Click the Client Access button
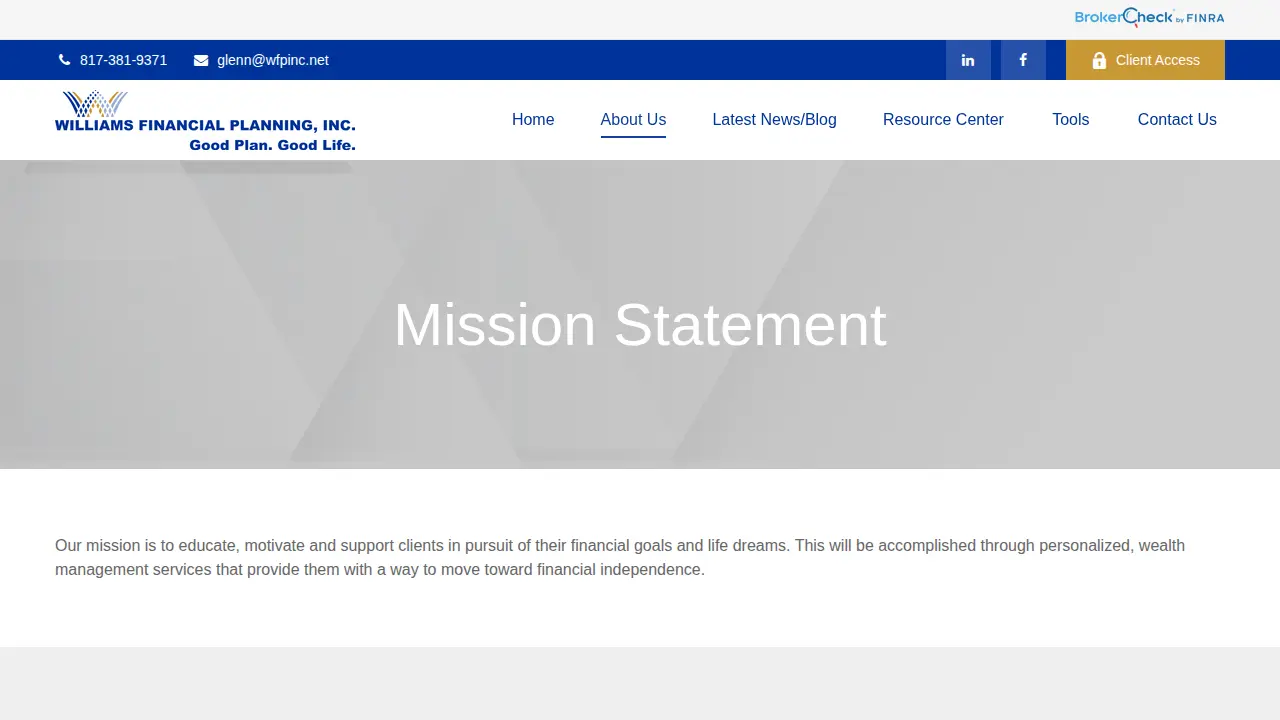Screen dimensions: 1280x720 pos(1145,60)
